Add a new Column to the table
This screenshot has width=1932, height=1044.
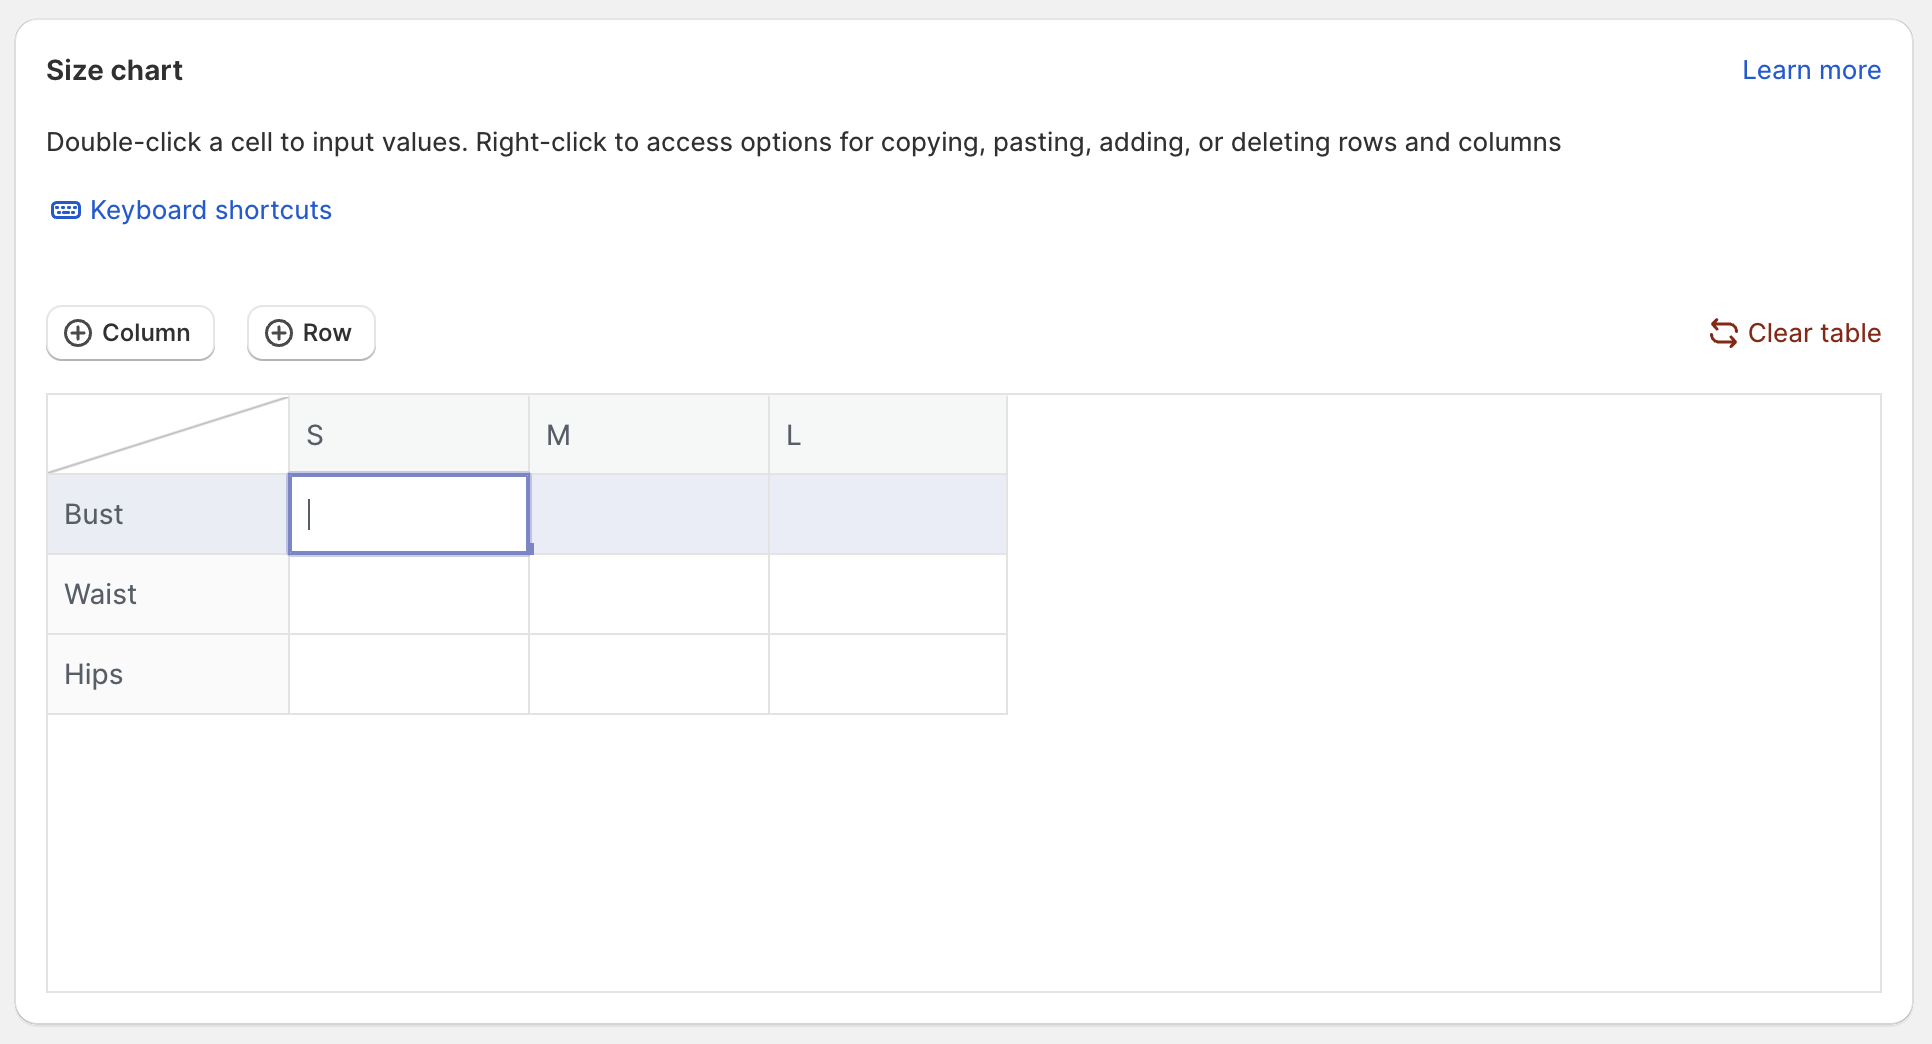[x=131, y=333]
